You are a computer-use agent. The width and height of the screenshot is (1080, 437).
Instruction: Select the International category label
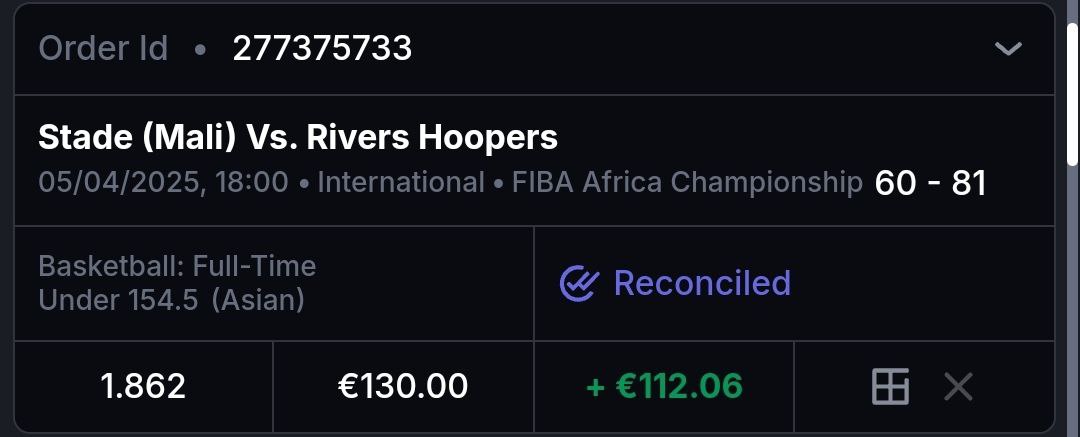[401, 183]
